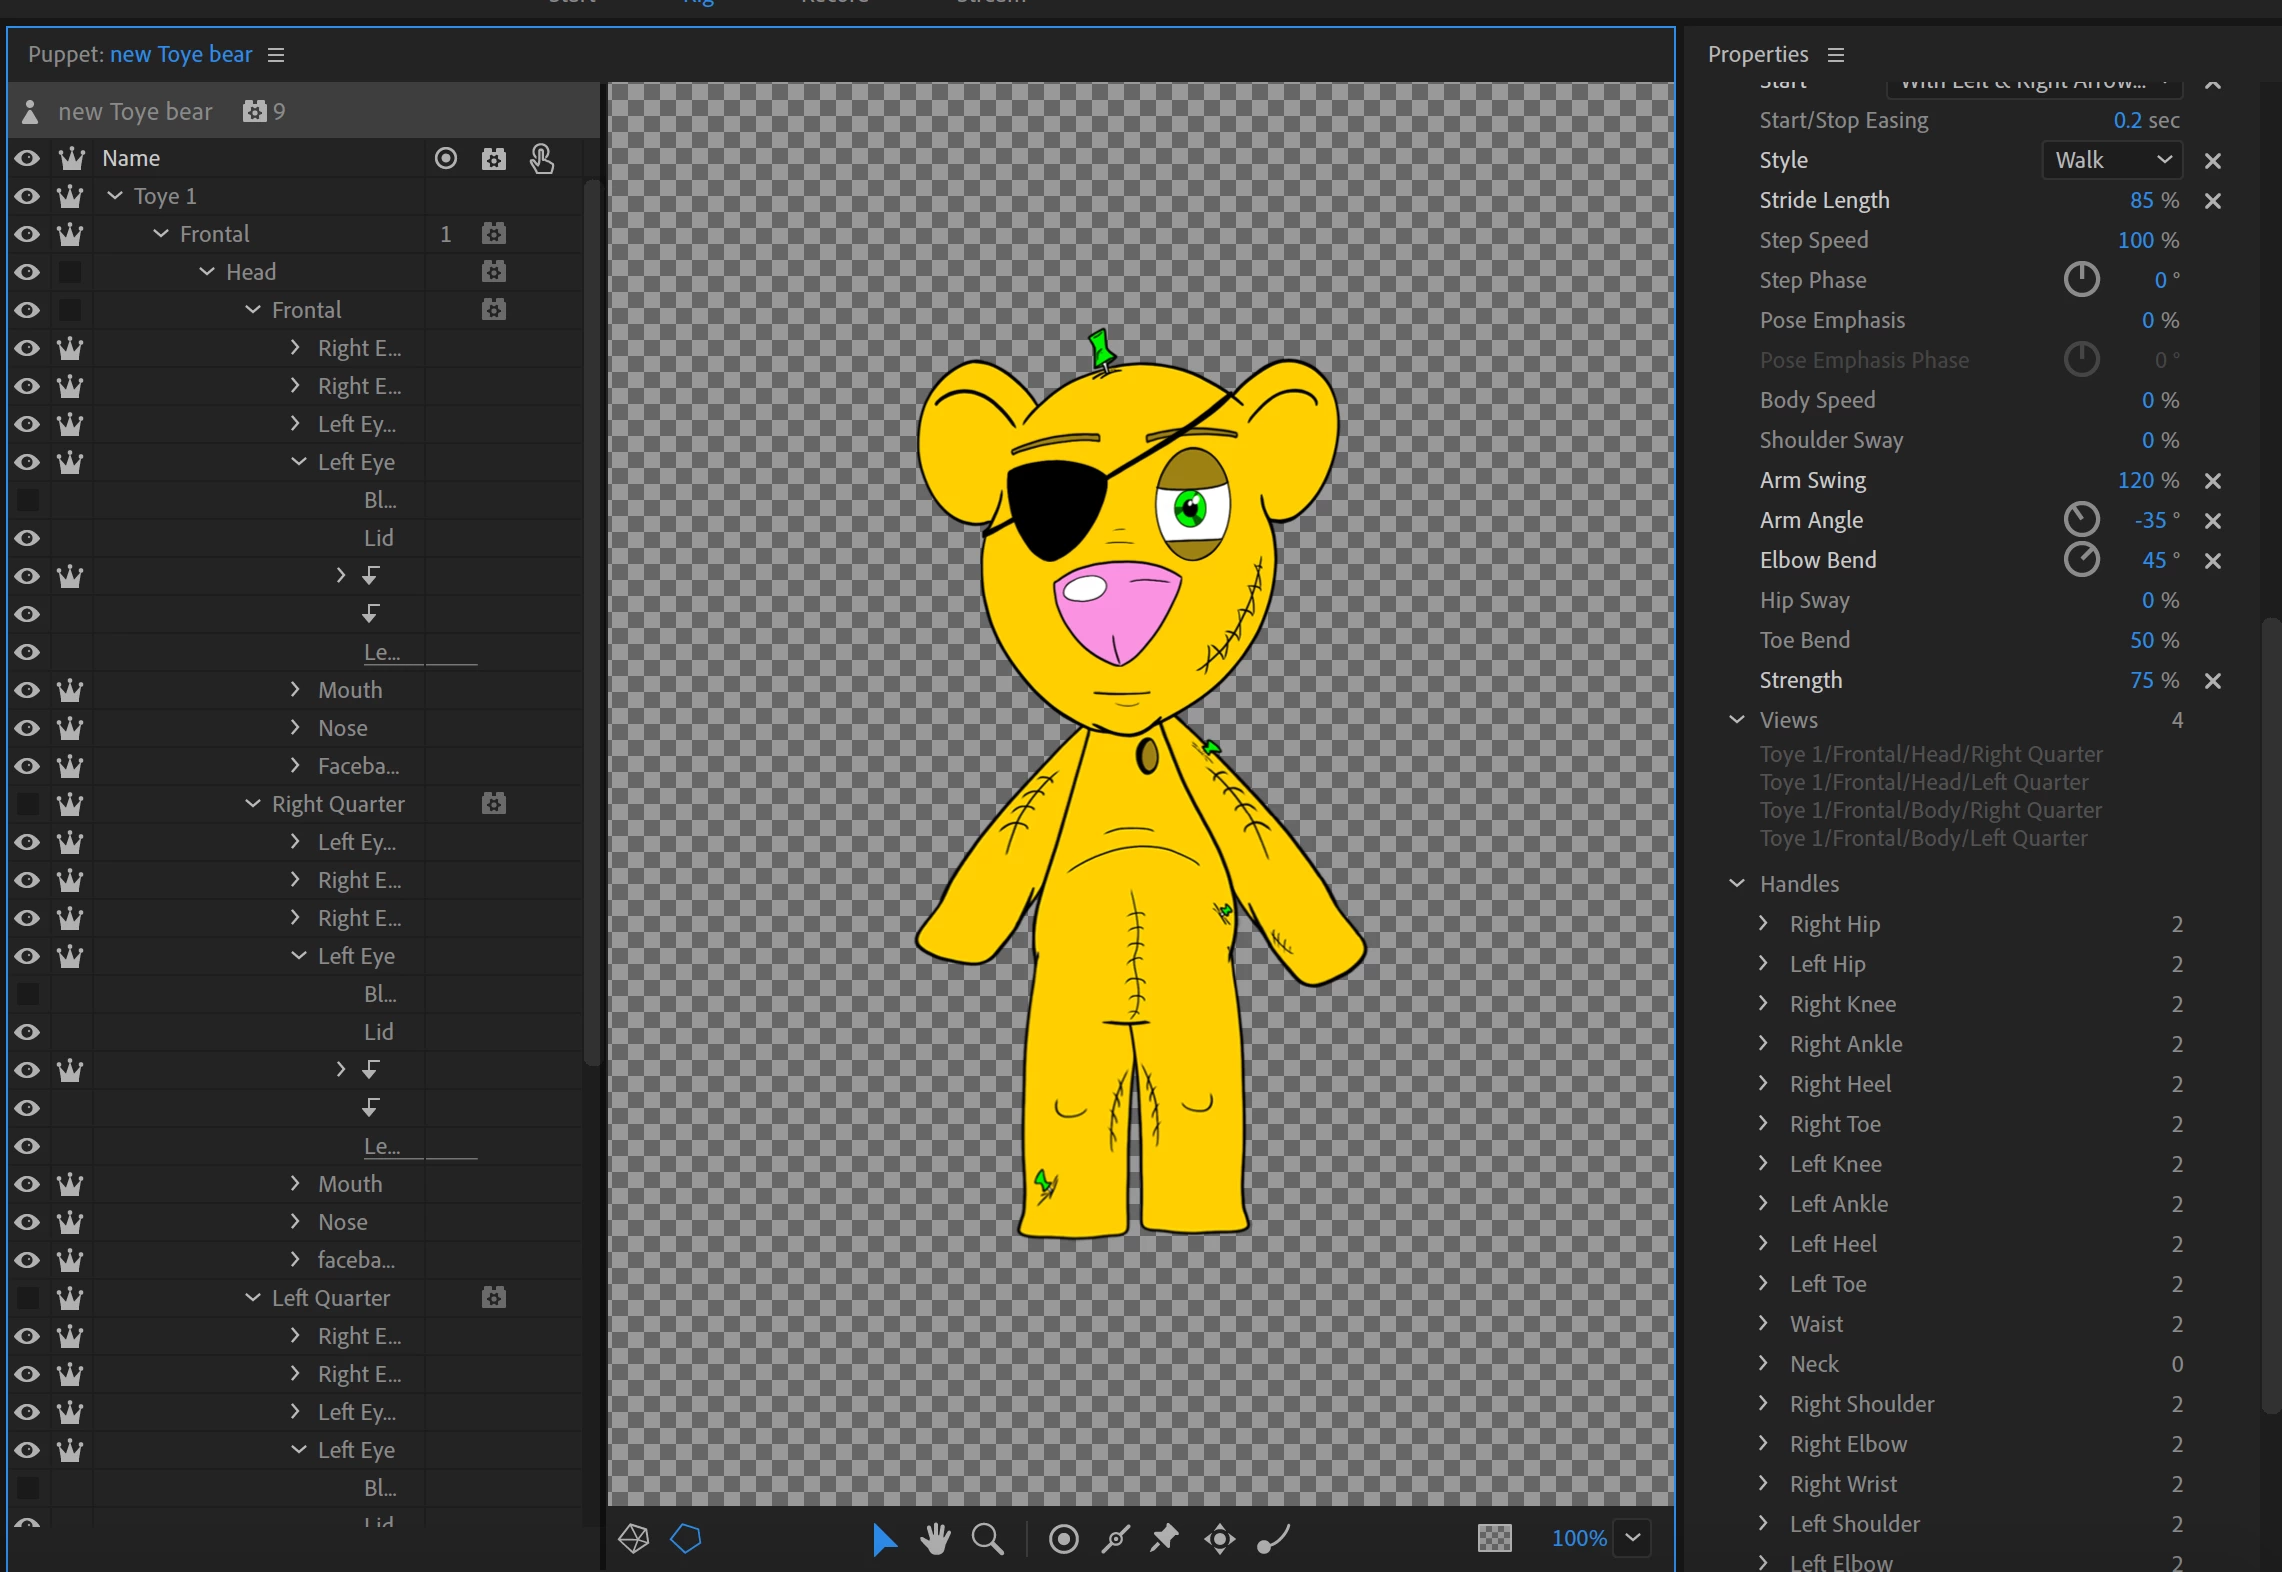The image size is (2282, 1572).
Task: Reset Strength with its X button
Action: tap(2213, 681)
